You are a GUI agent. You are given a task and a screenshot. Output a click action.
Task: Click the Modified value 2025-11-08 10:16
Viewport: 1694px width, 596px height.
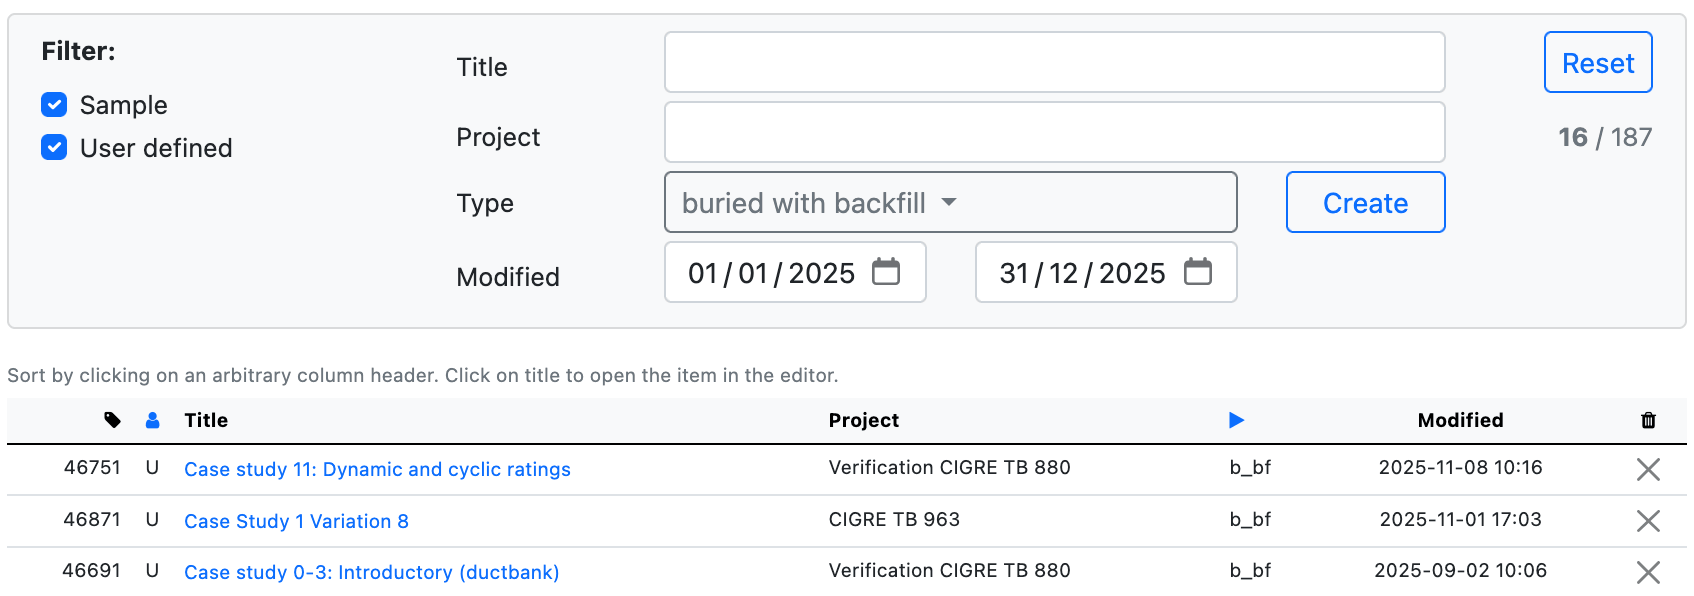[1460, 467]
